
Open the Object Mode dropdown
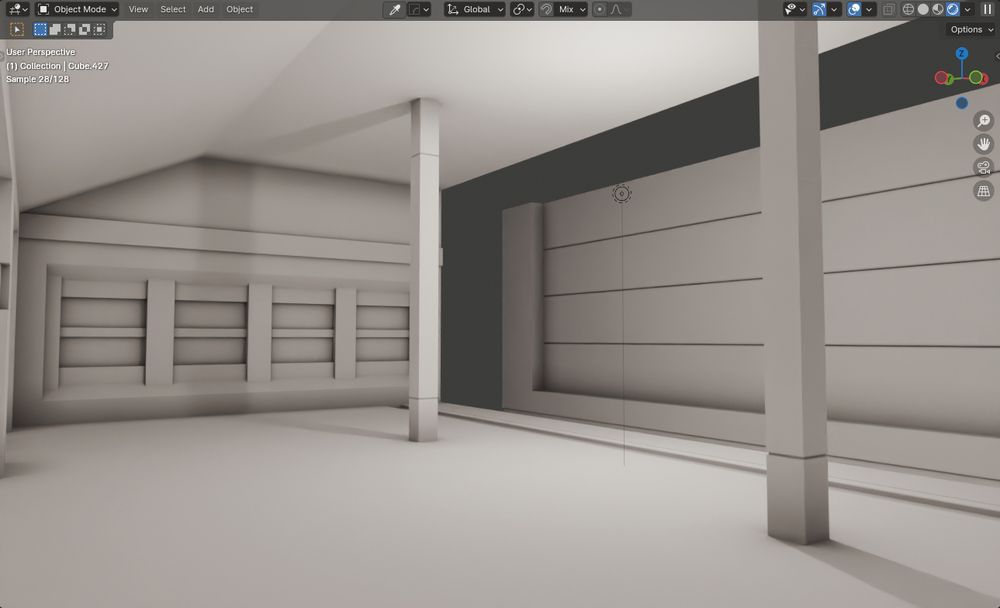point(77,9)
